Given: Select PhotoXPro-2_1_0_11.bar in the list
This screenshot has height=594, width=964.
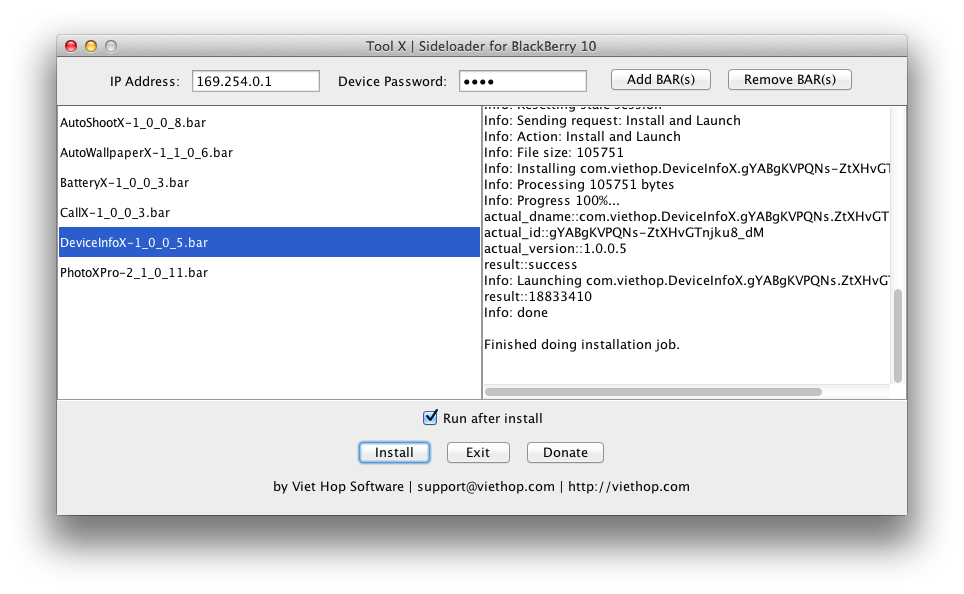Looking at the screenshot, I should click(269, 272).
